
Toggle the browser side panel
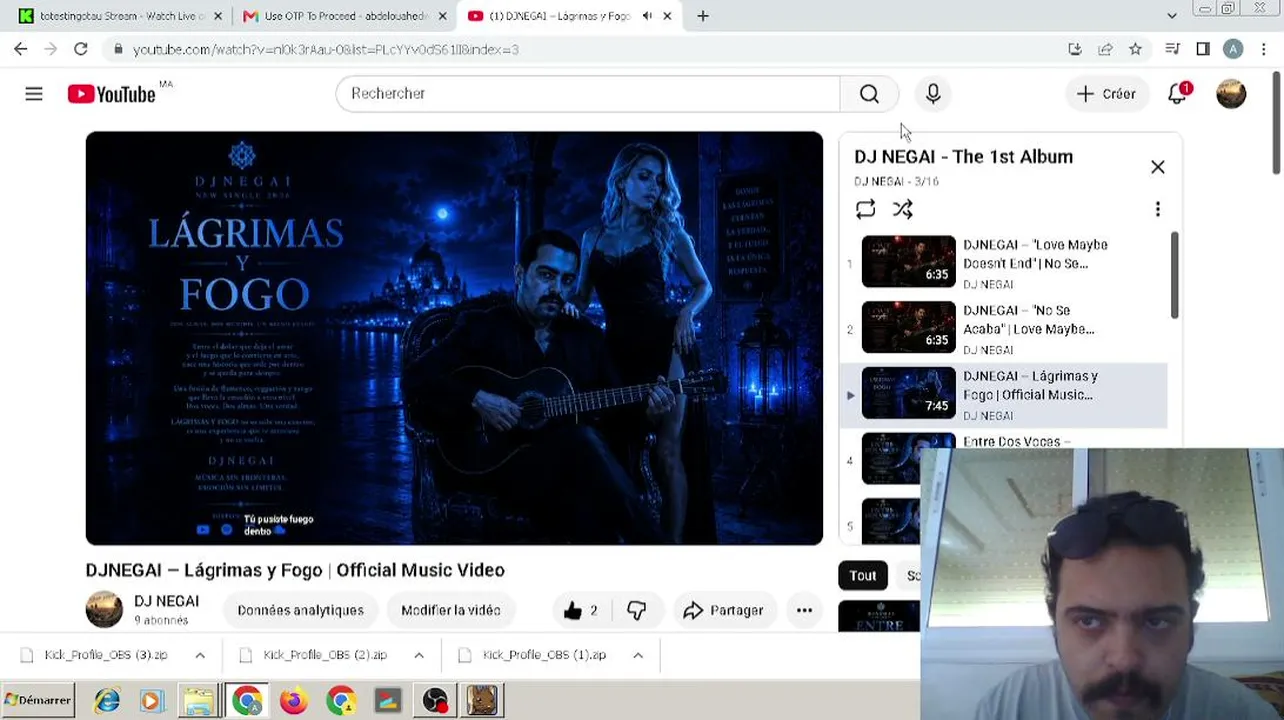[x=1203, y=49]
